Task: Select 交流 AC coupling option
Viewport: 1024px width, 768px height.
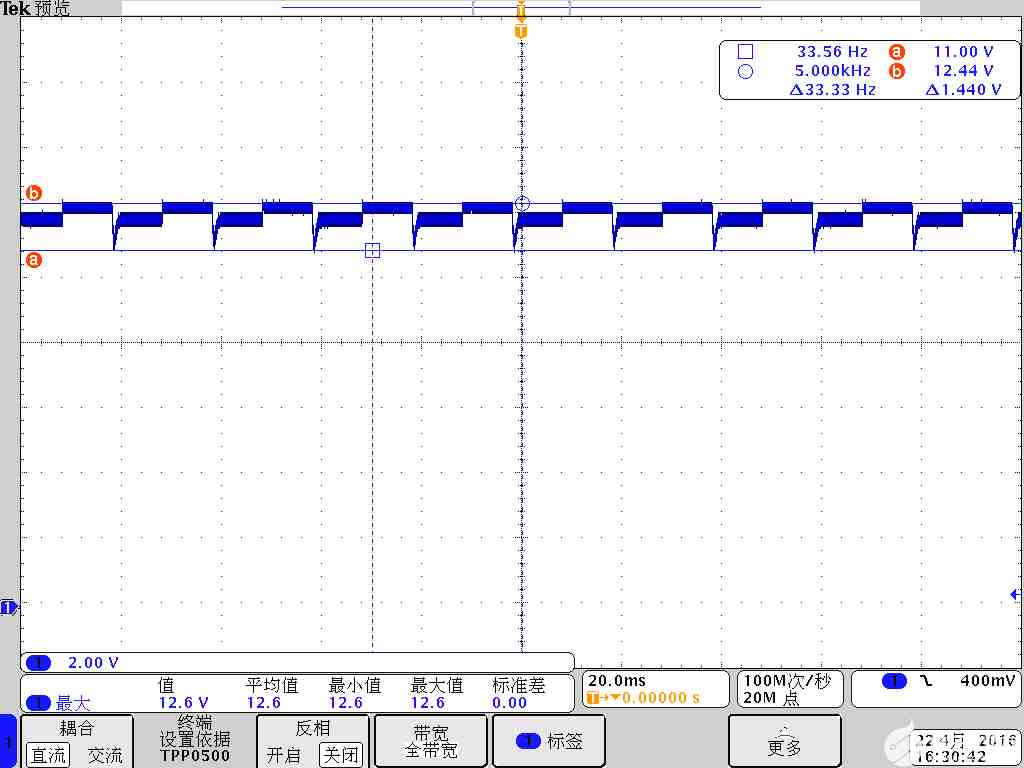Action: 104,756
